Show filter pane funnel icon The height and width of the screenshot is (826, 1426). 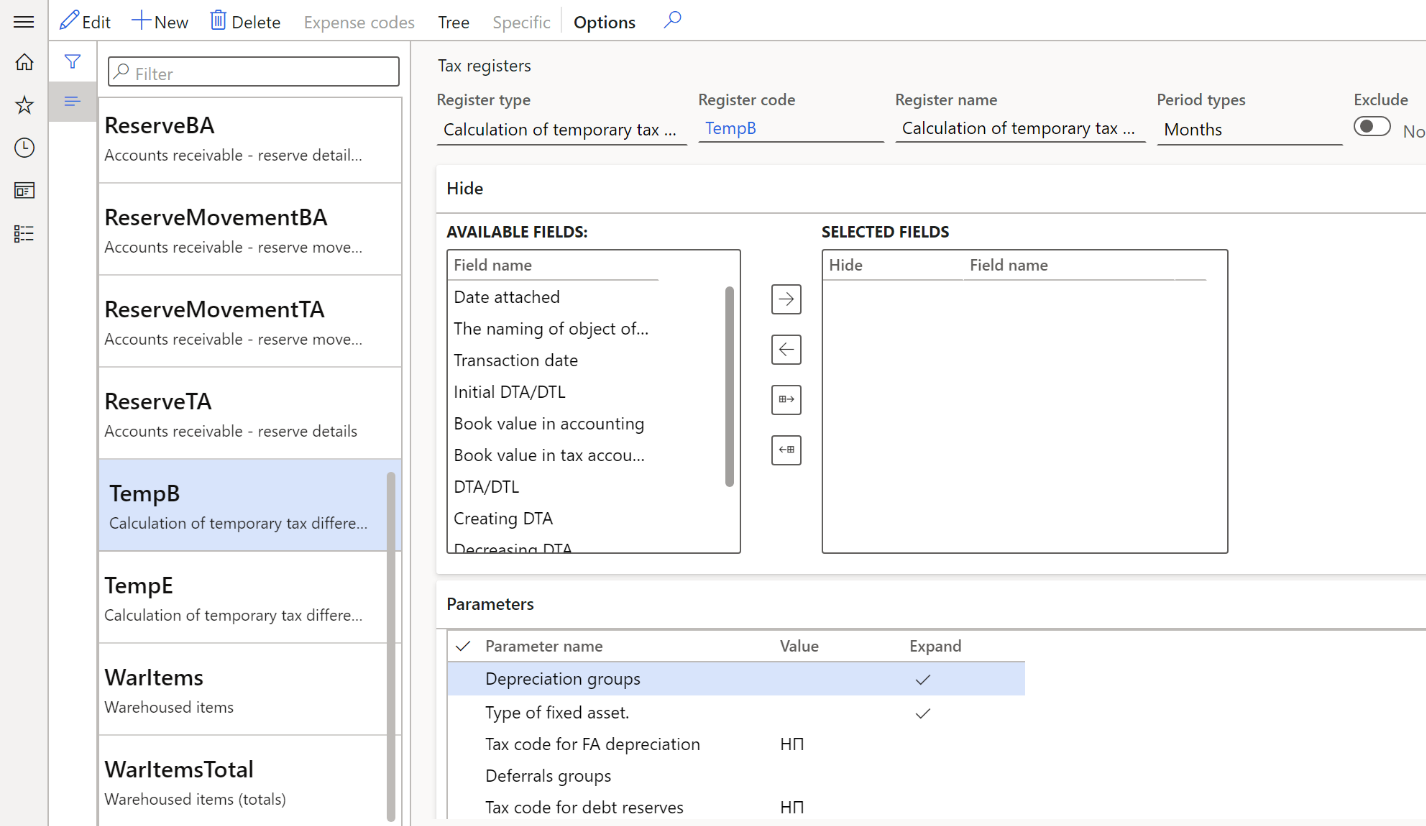72,62
